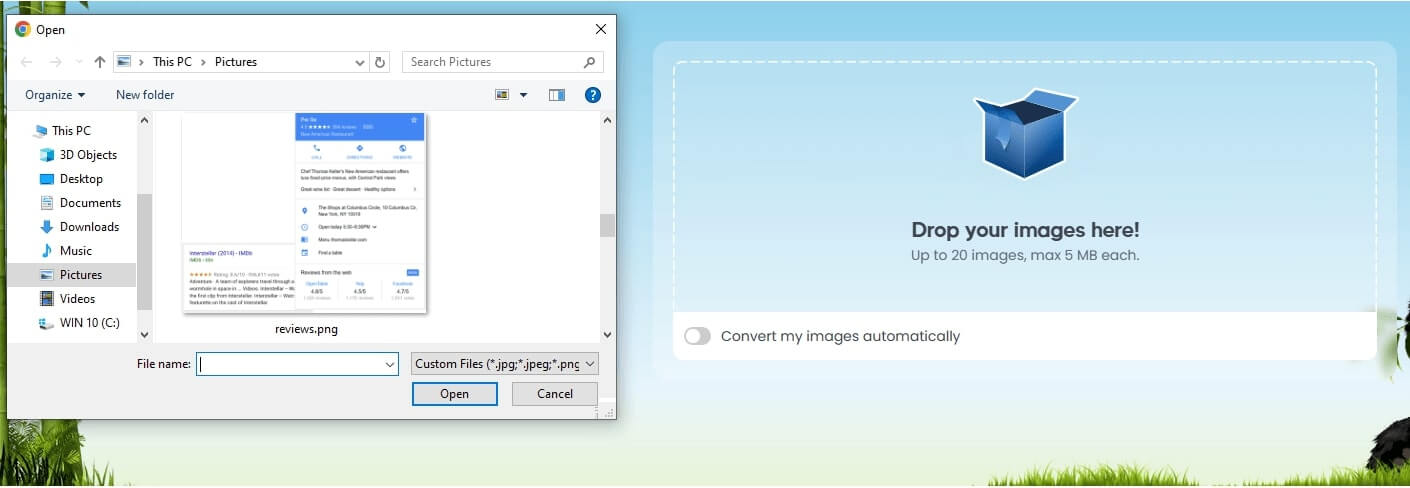The width and height of the screenshot is (1410, 488).
Task: Toggle Convert my images automatically
Action: (697, 336)
